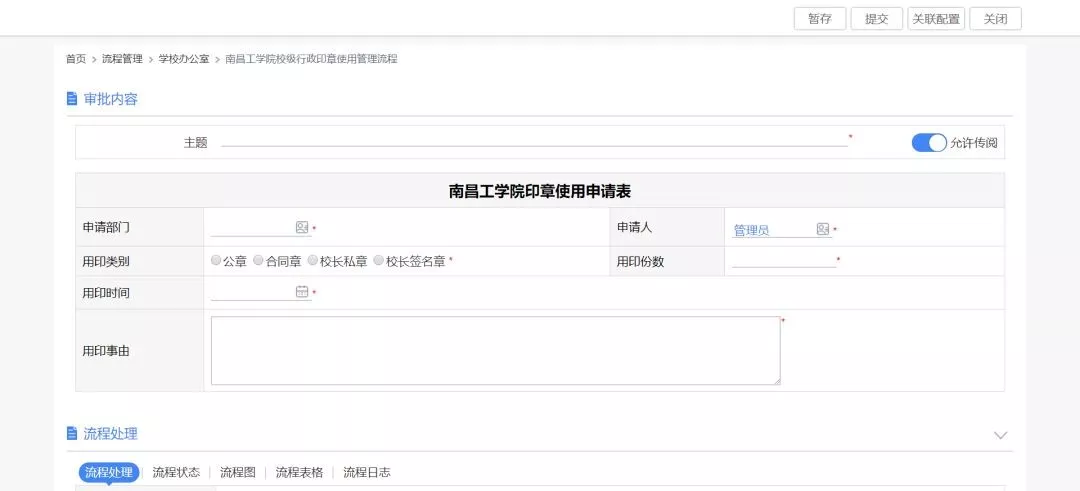This screenshot has height=491, width=1080.
Task: Select the 公章 radio option
Action: [x=216, y=261]
